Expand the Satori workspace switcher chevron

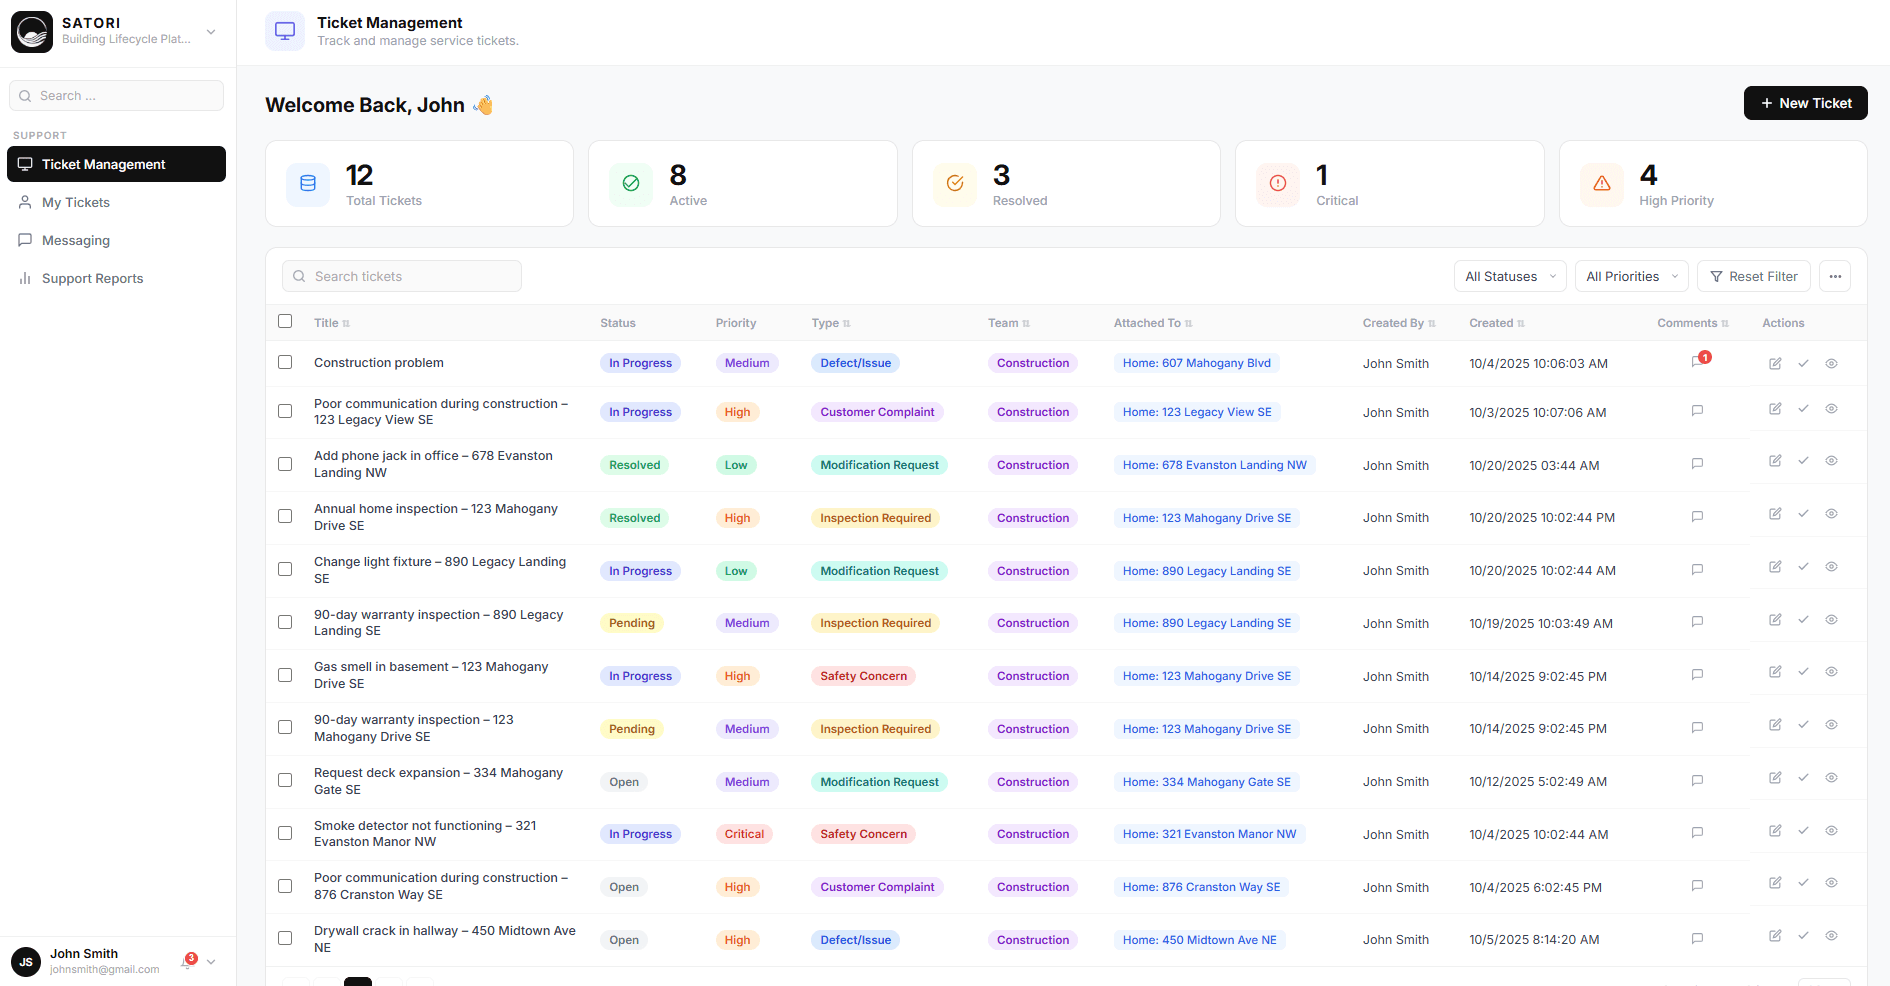(211, 32)
